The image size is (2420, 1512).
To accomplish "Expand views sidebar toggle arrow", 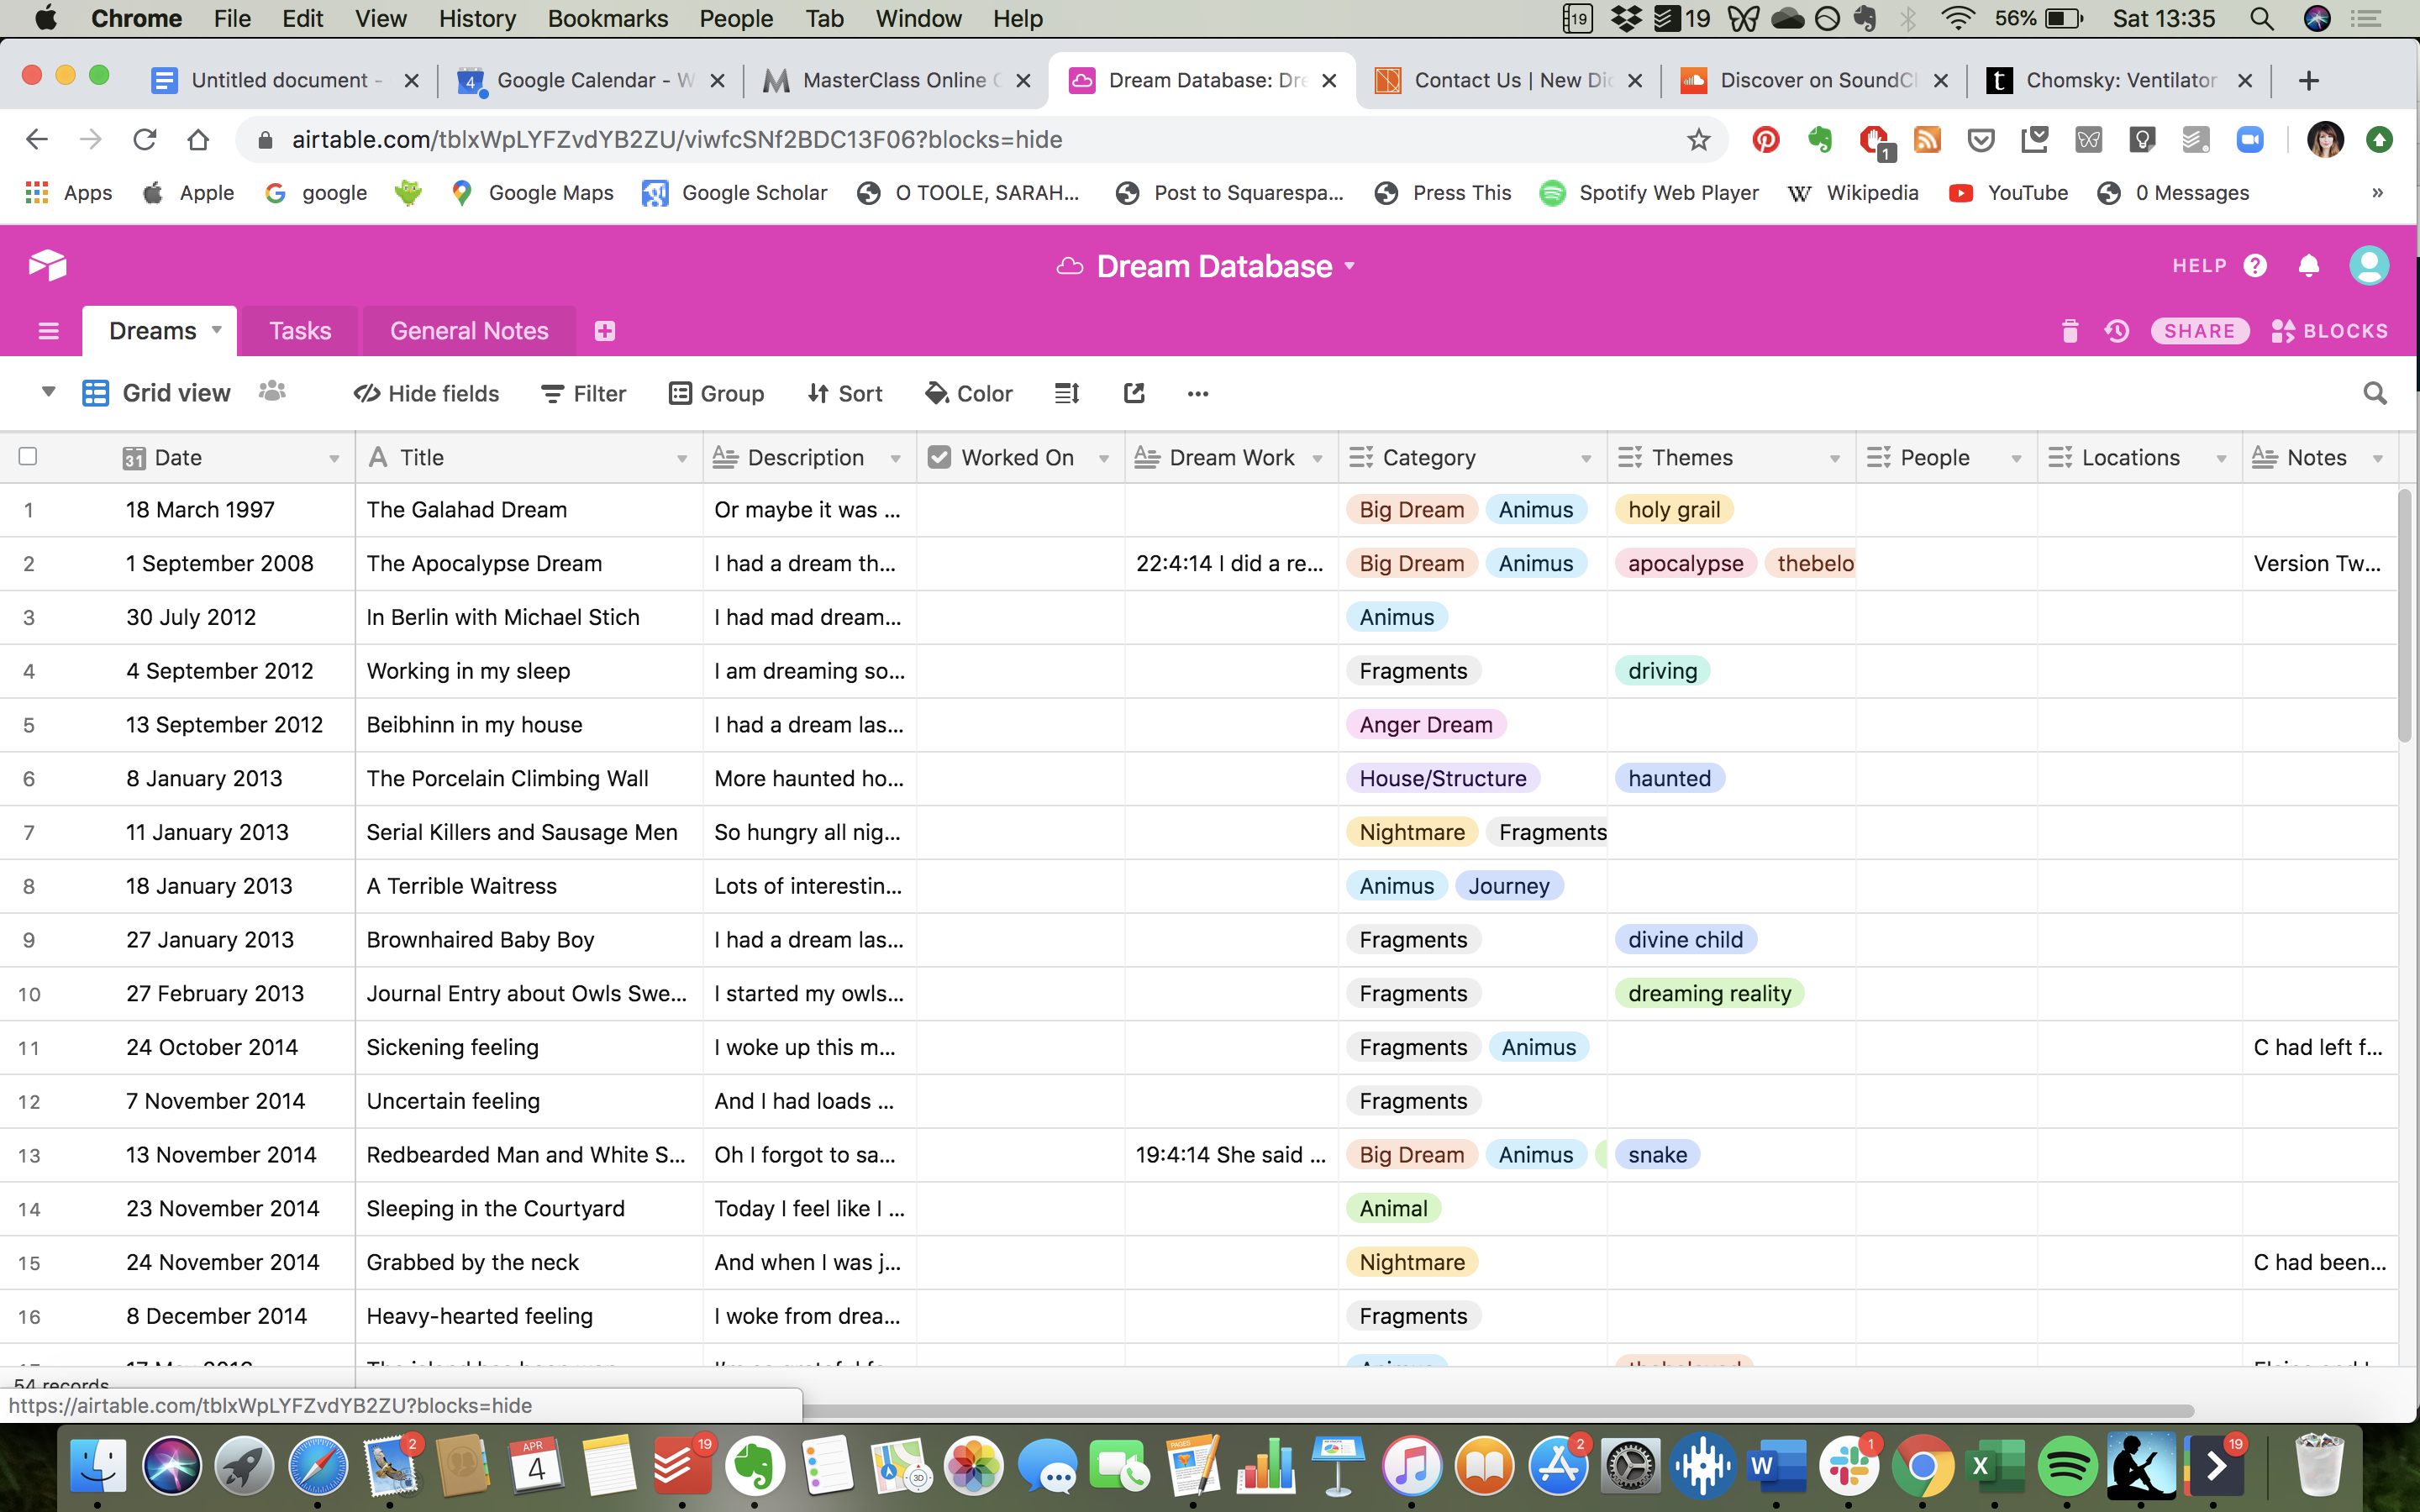I will click(47, 392).
